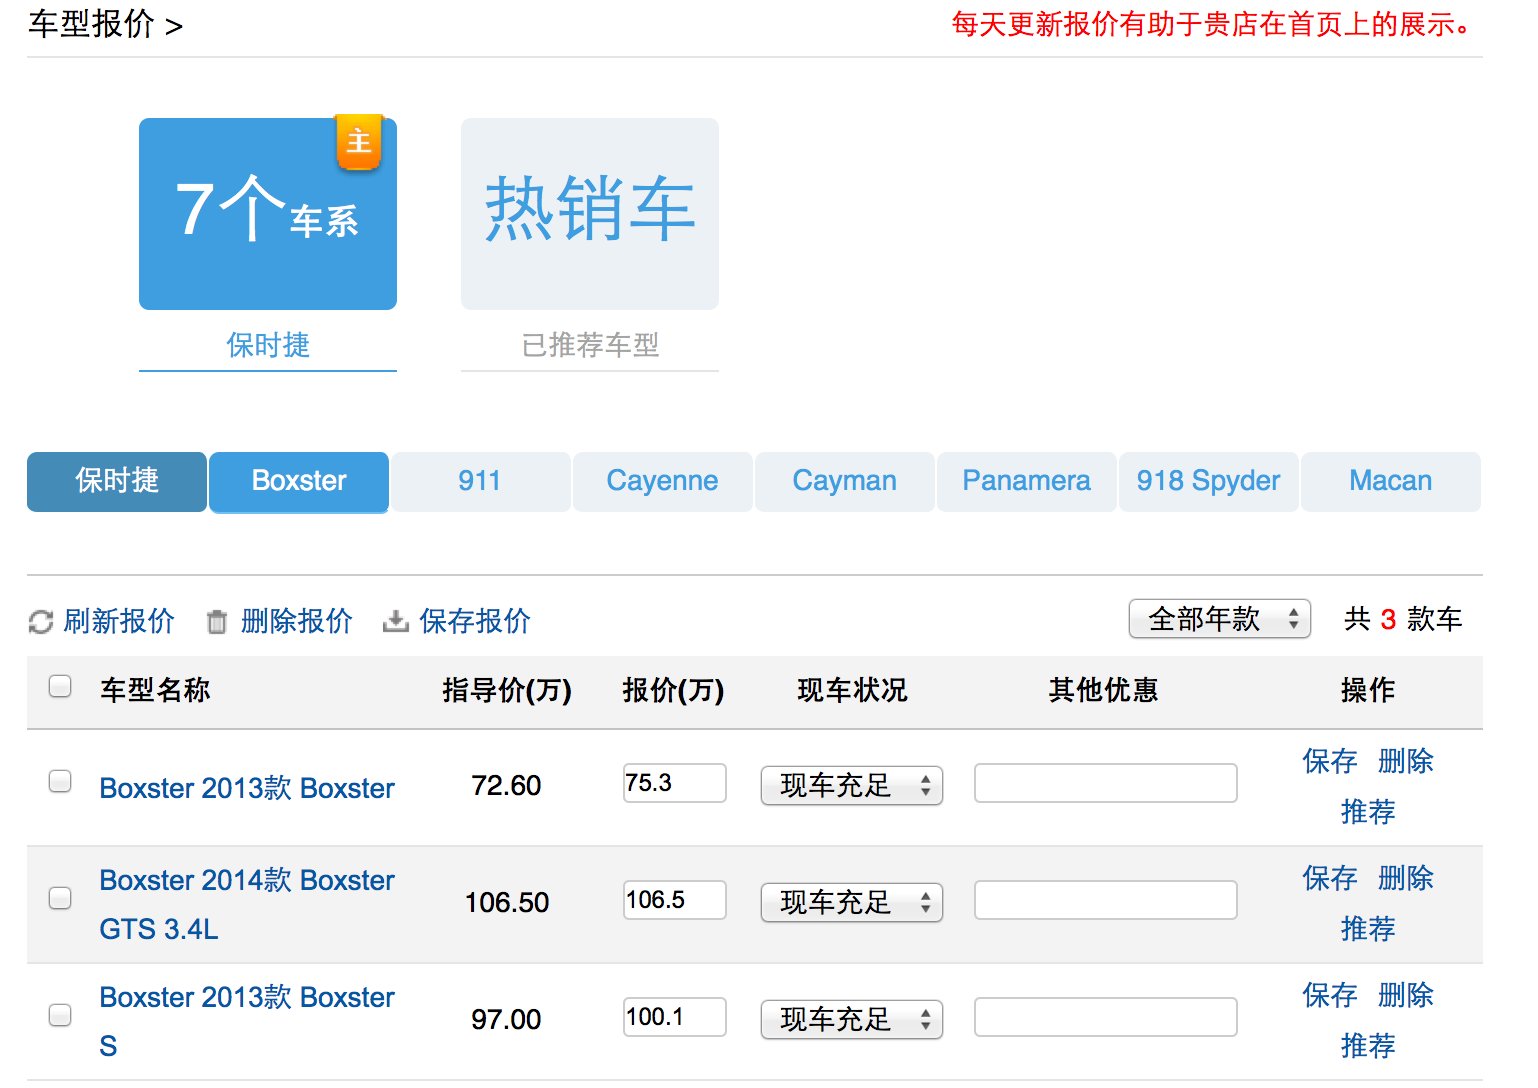The height and width of the screenshot is (1088, 1538).
Task: Check the Boxster GTS 3.4L row checkbox
Action: (60, 898)
